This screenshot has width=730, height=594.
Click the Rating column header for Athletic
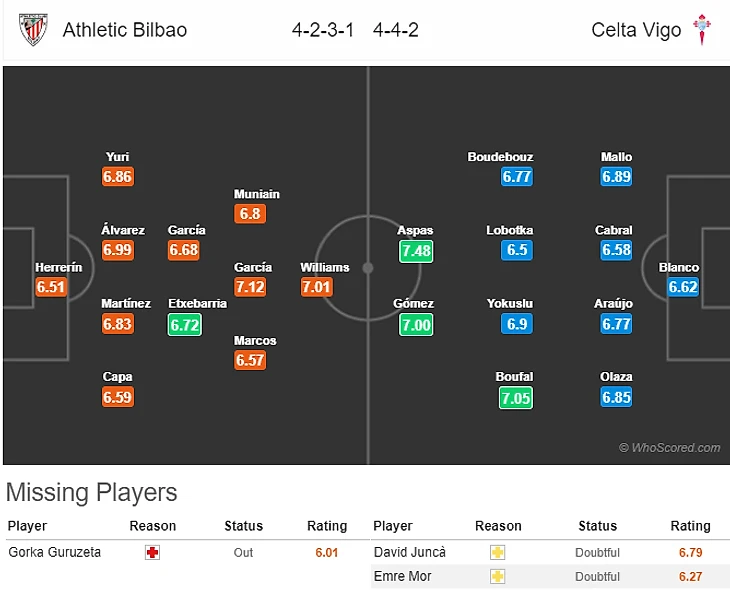[327, 526]
